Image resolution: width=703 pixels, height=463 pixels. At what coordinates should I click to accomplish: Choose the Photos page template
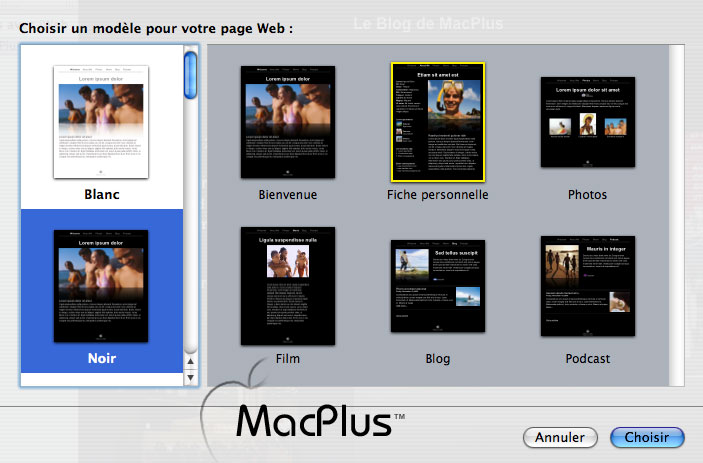point(588,122)
